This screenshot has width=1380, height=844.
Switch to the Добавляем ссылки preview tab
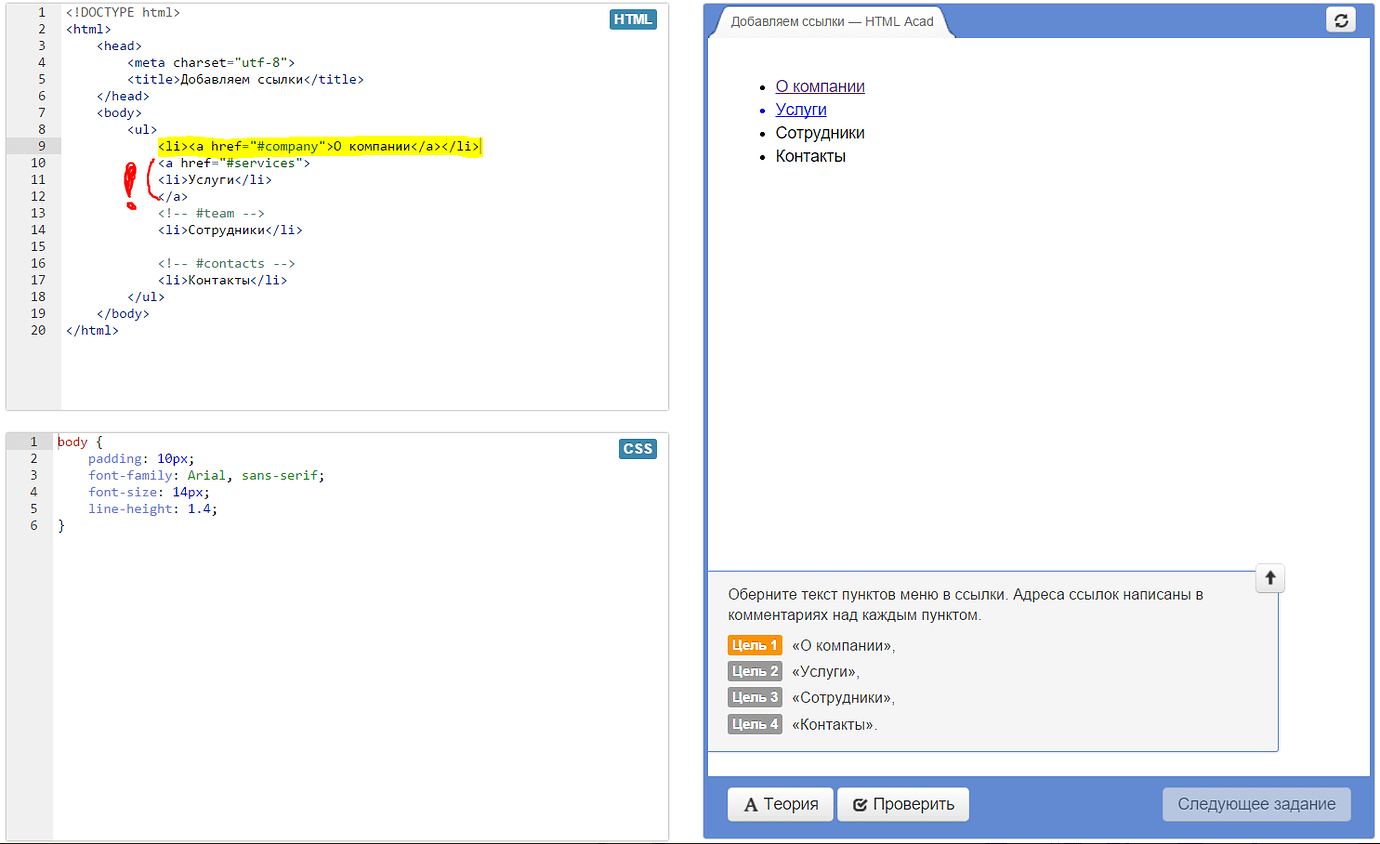(831, 21)
